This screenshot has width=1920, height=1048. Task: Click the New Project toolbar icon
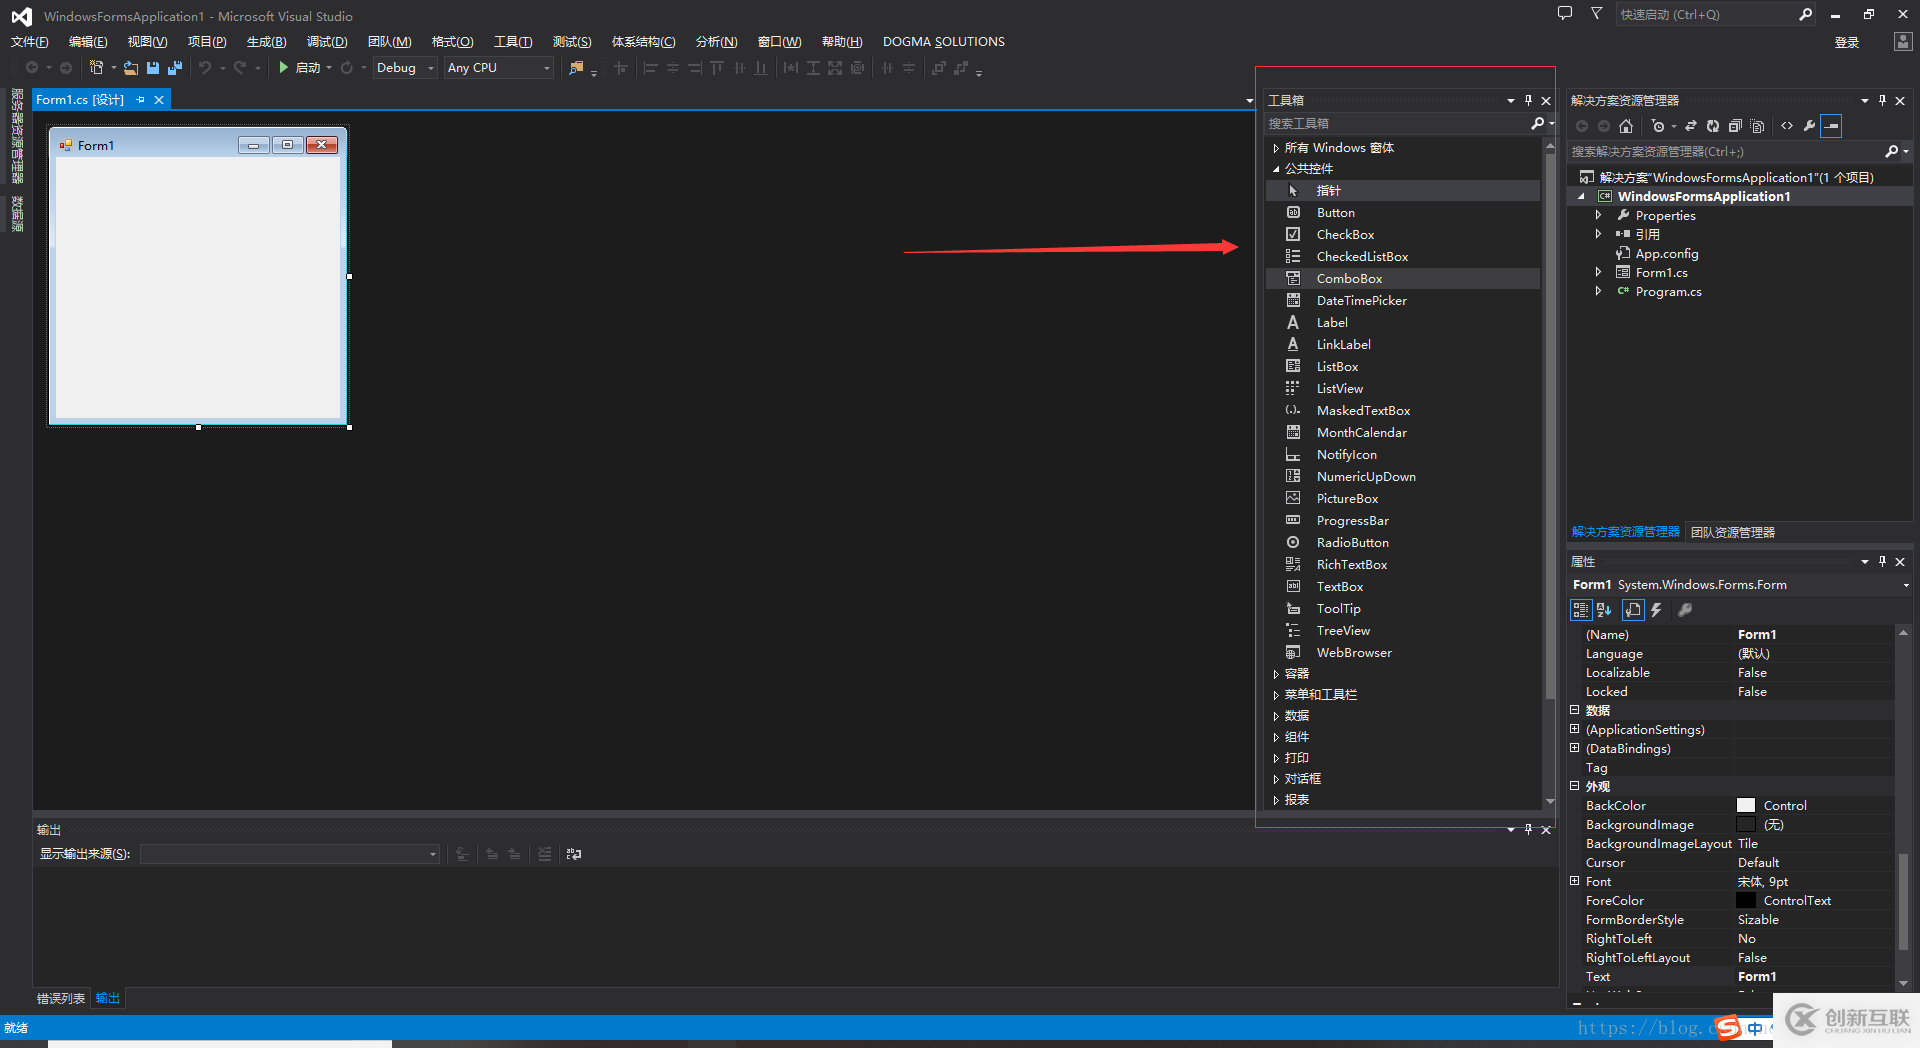[x=96, y=67]
